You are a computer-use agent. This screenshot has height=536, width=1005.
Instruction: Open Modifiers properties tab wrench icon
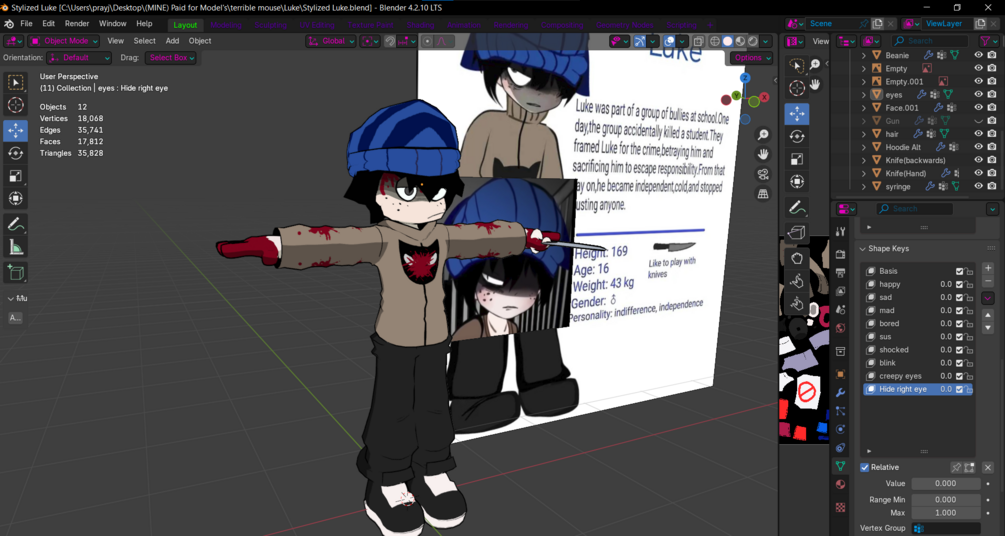(841, 392)
